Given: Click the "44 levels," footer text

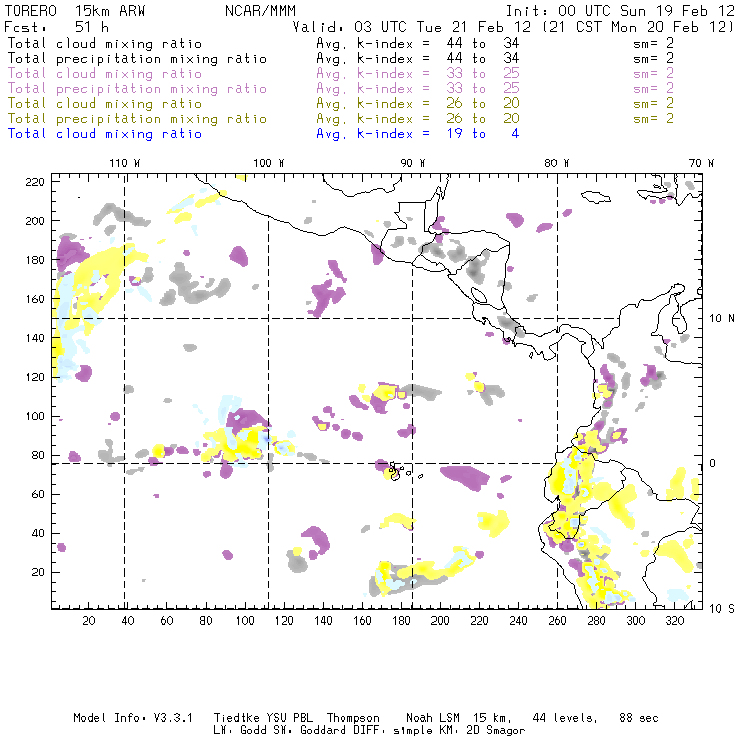Looking at the screenshot, I should click(565, 719).
